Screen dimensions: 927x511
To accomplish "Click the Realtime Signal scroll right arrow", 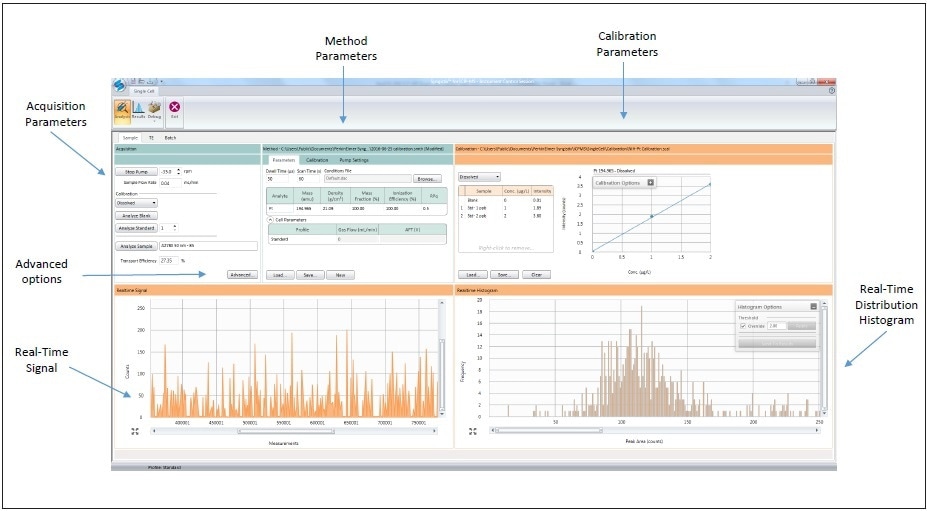I will tap(437, 431).
